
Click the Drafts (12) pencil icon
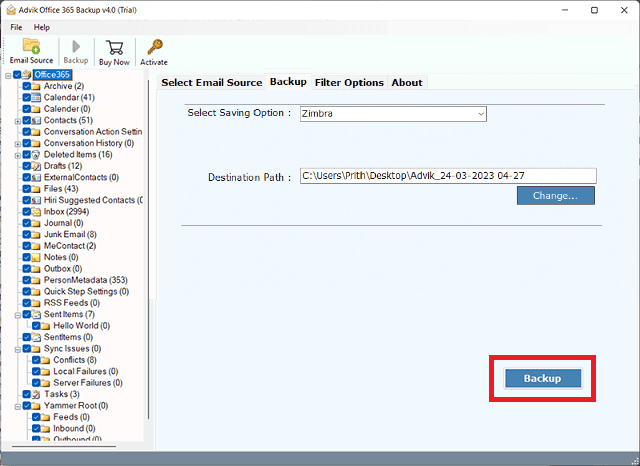pos(36,166)
